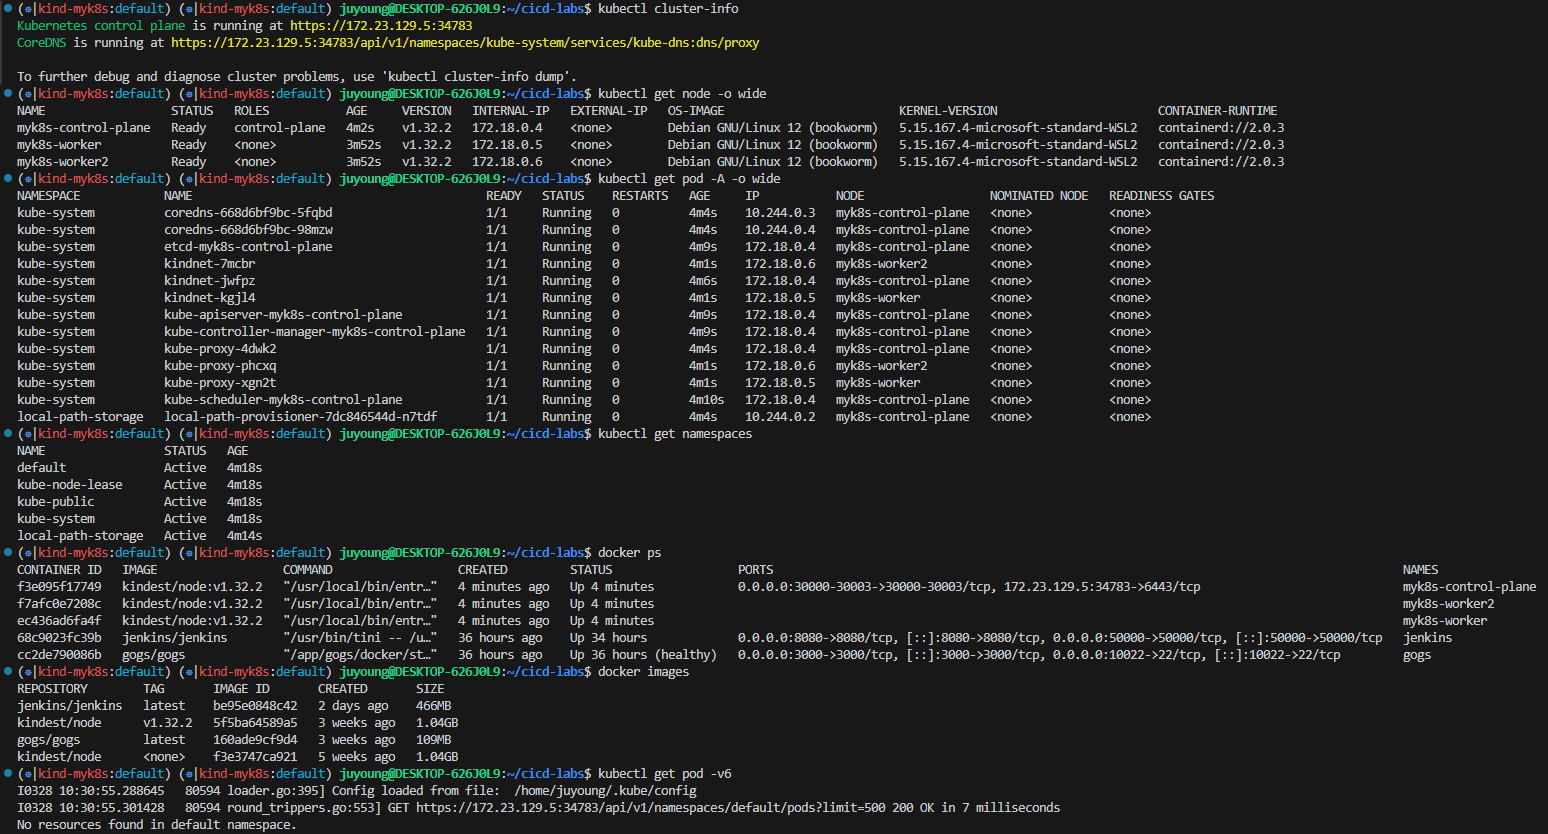Click pod name etcd-myk8s-control-plane
The height and width of the screenshot is (834, 1548).
248,247
